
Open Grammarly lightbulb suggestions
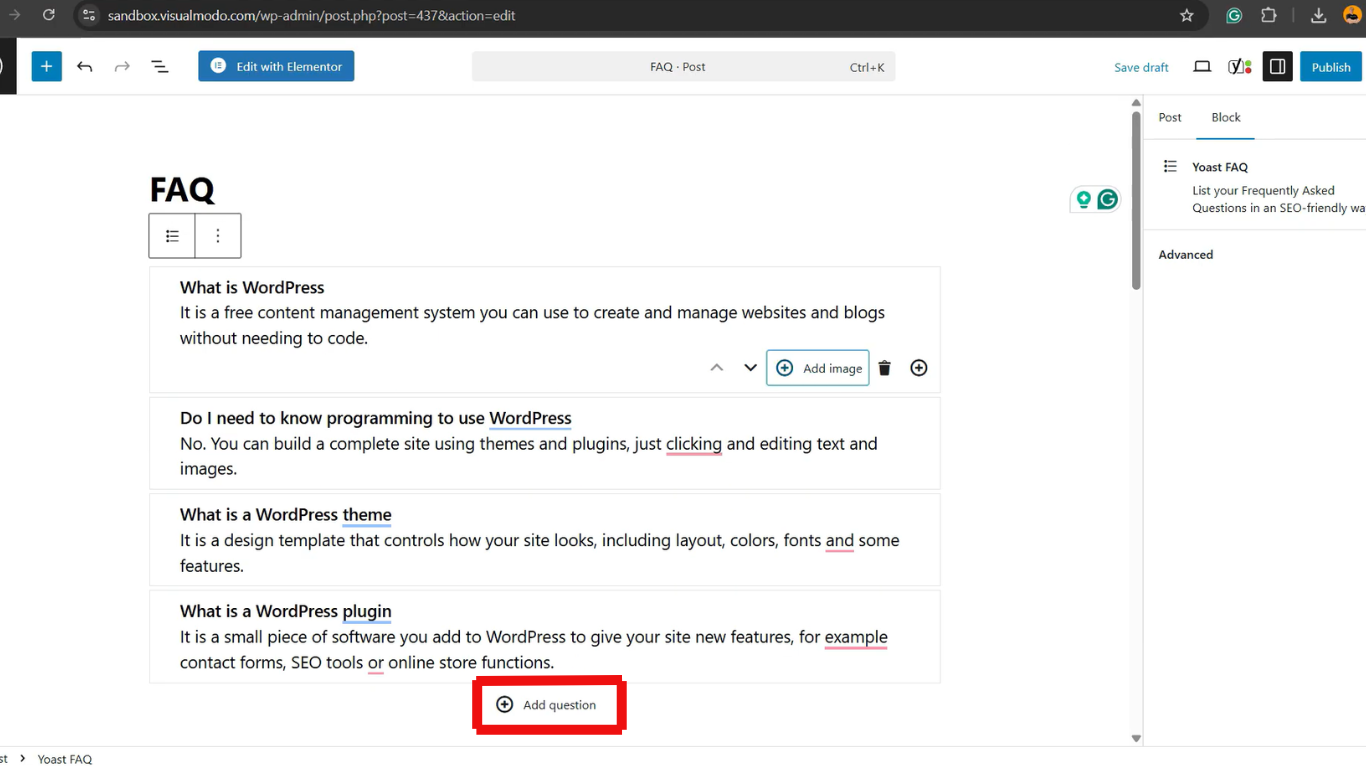(x=1083, y=200)
